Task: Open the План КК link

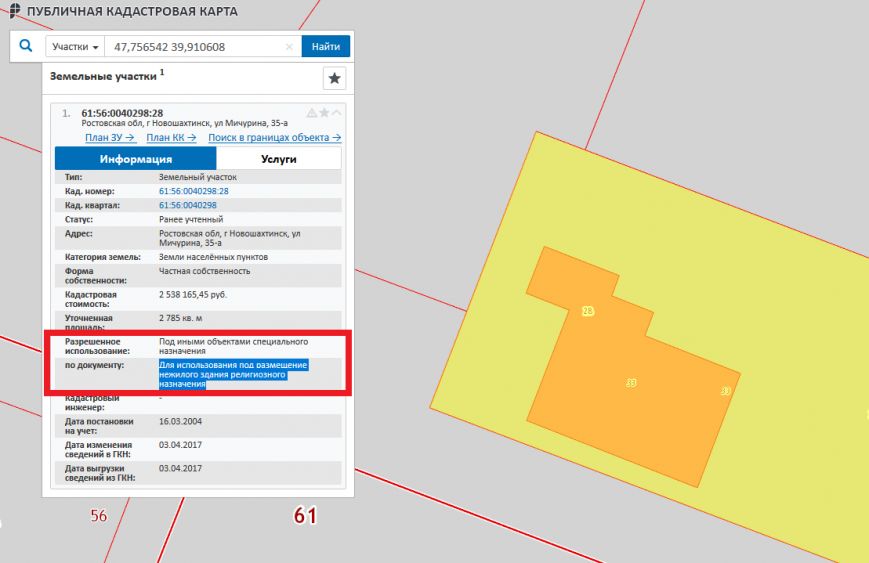Action: (171, 137)
